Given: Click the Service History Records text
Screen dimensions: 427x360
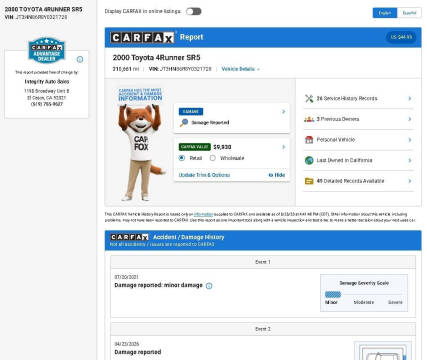Looking at the screenshot, I should click(x=347, y=98).
